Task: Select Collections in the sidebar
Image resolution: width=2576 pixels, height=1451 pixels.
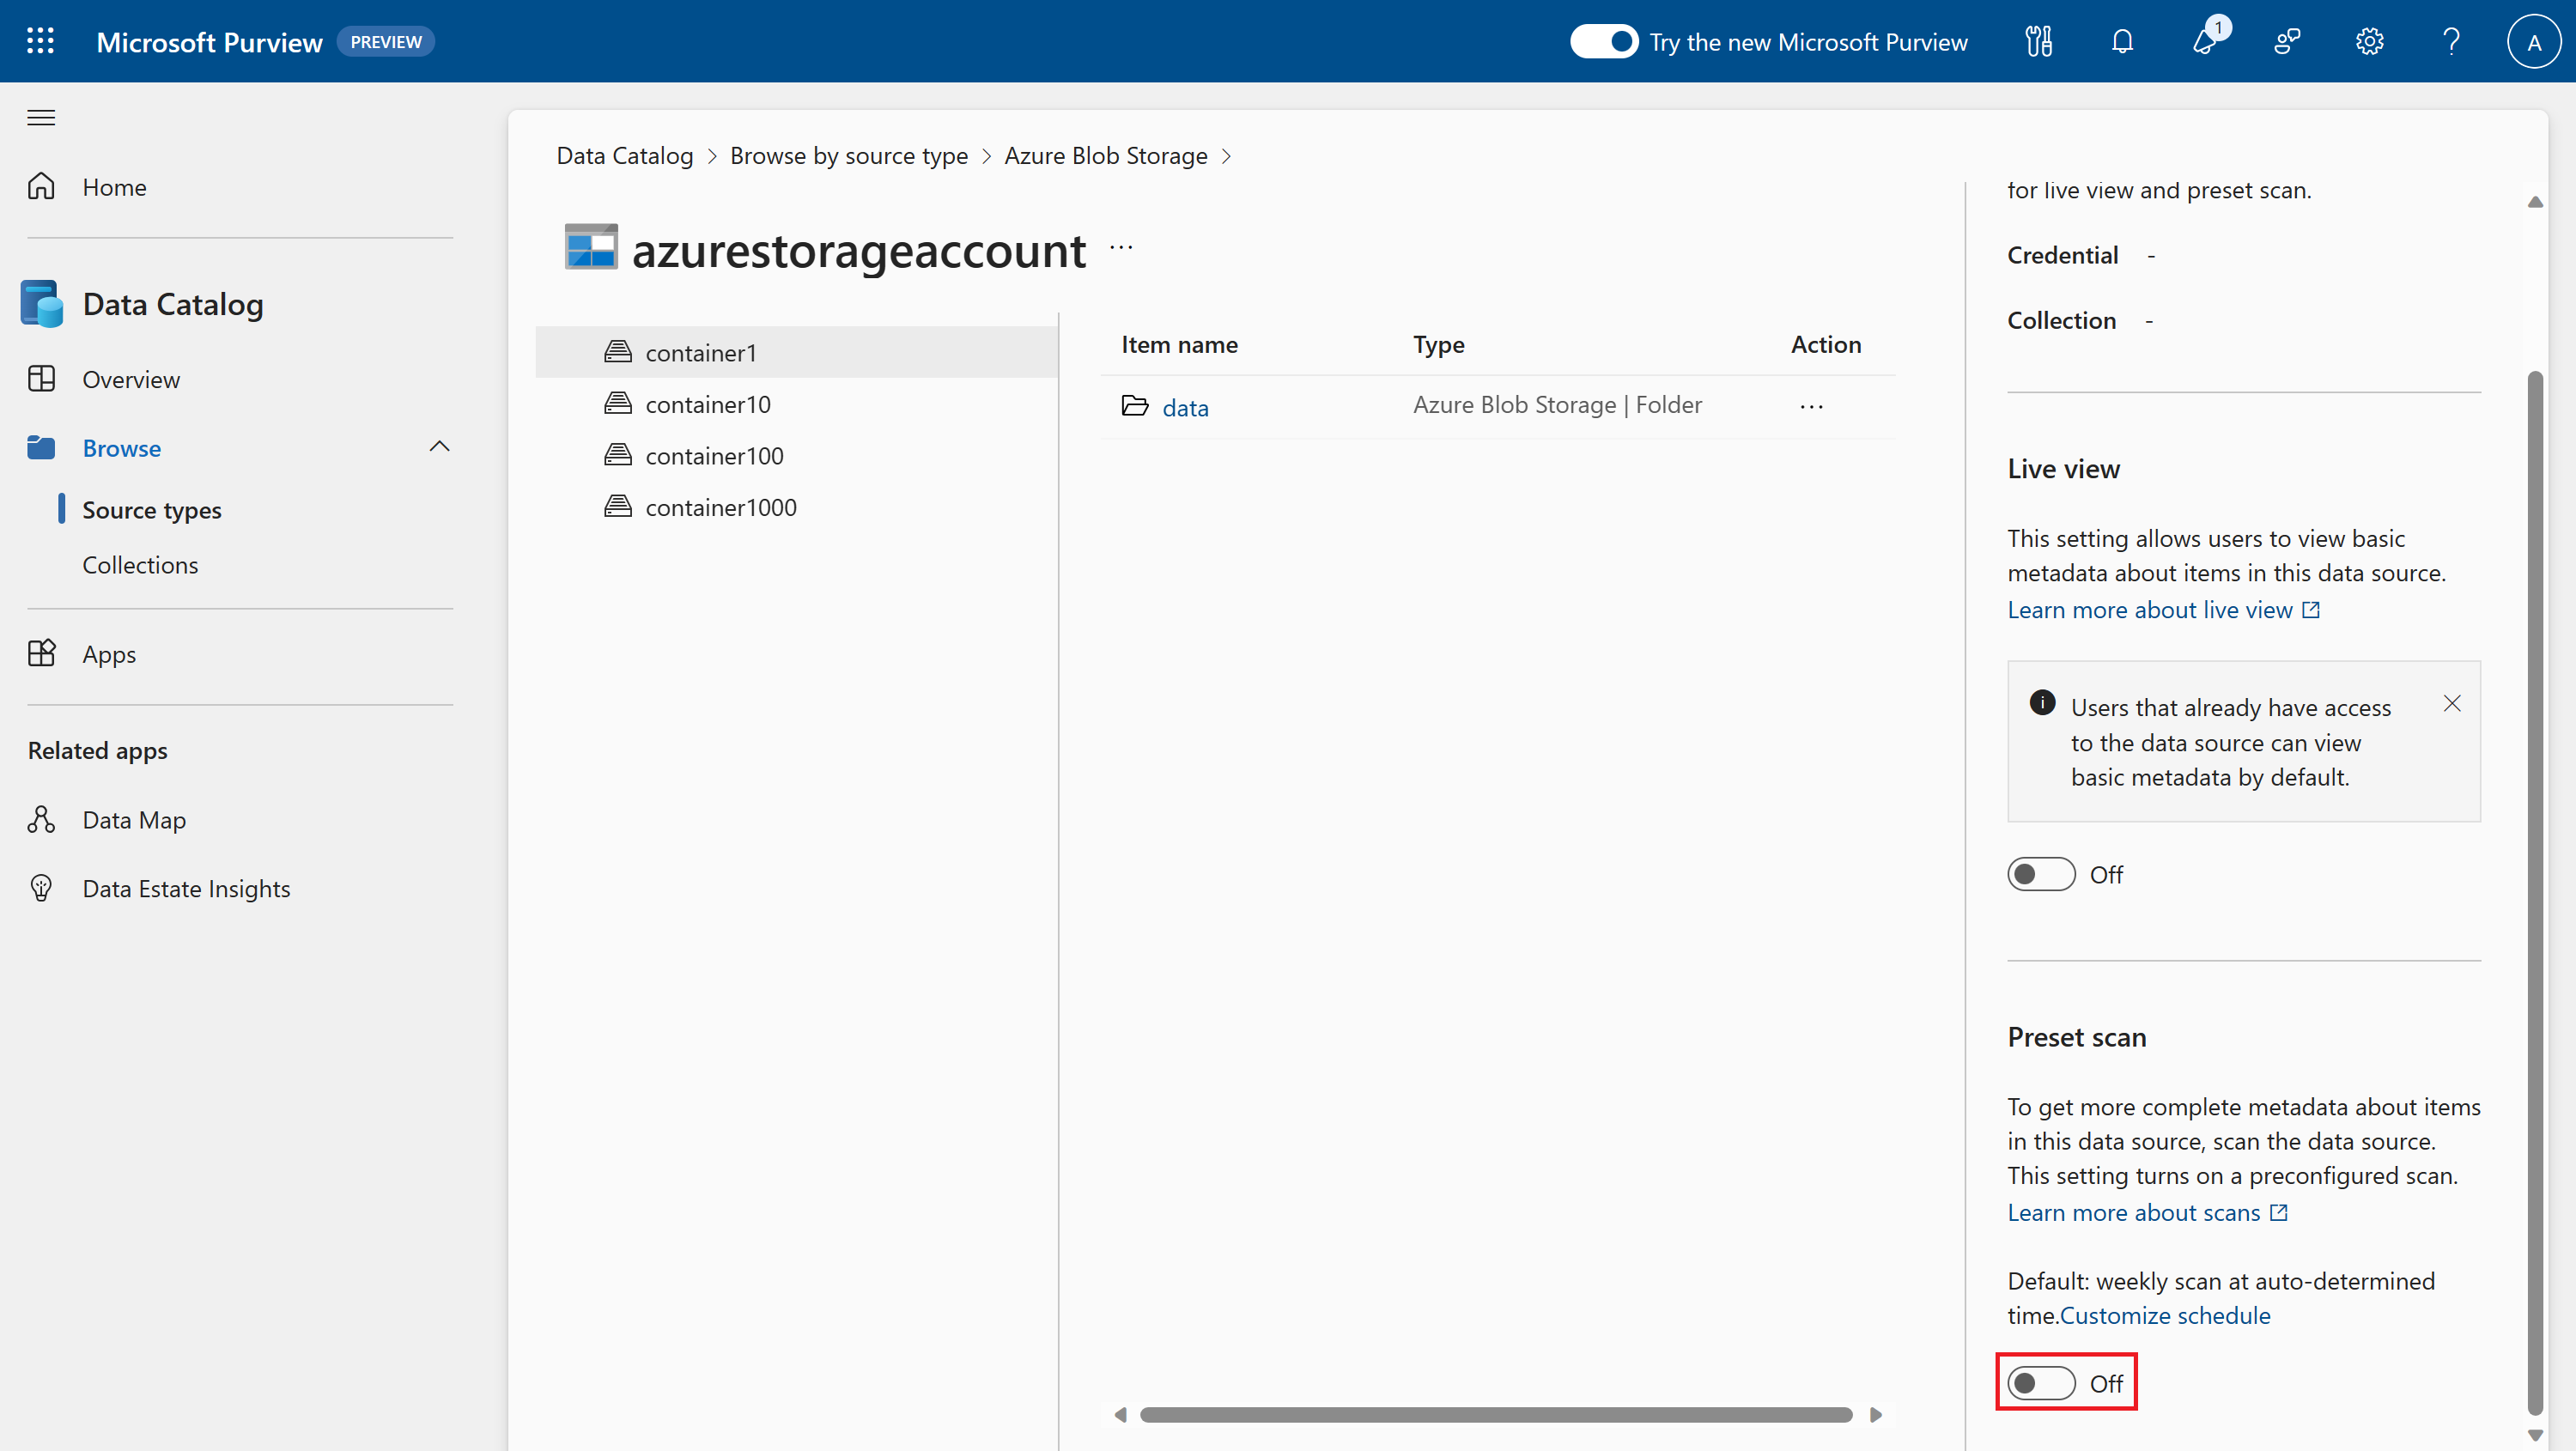Action: tap(140, 565)
